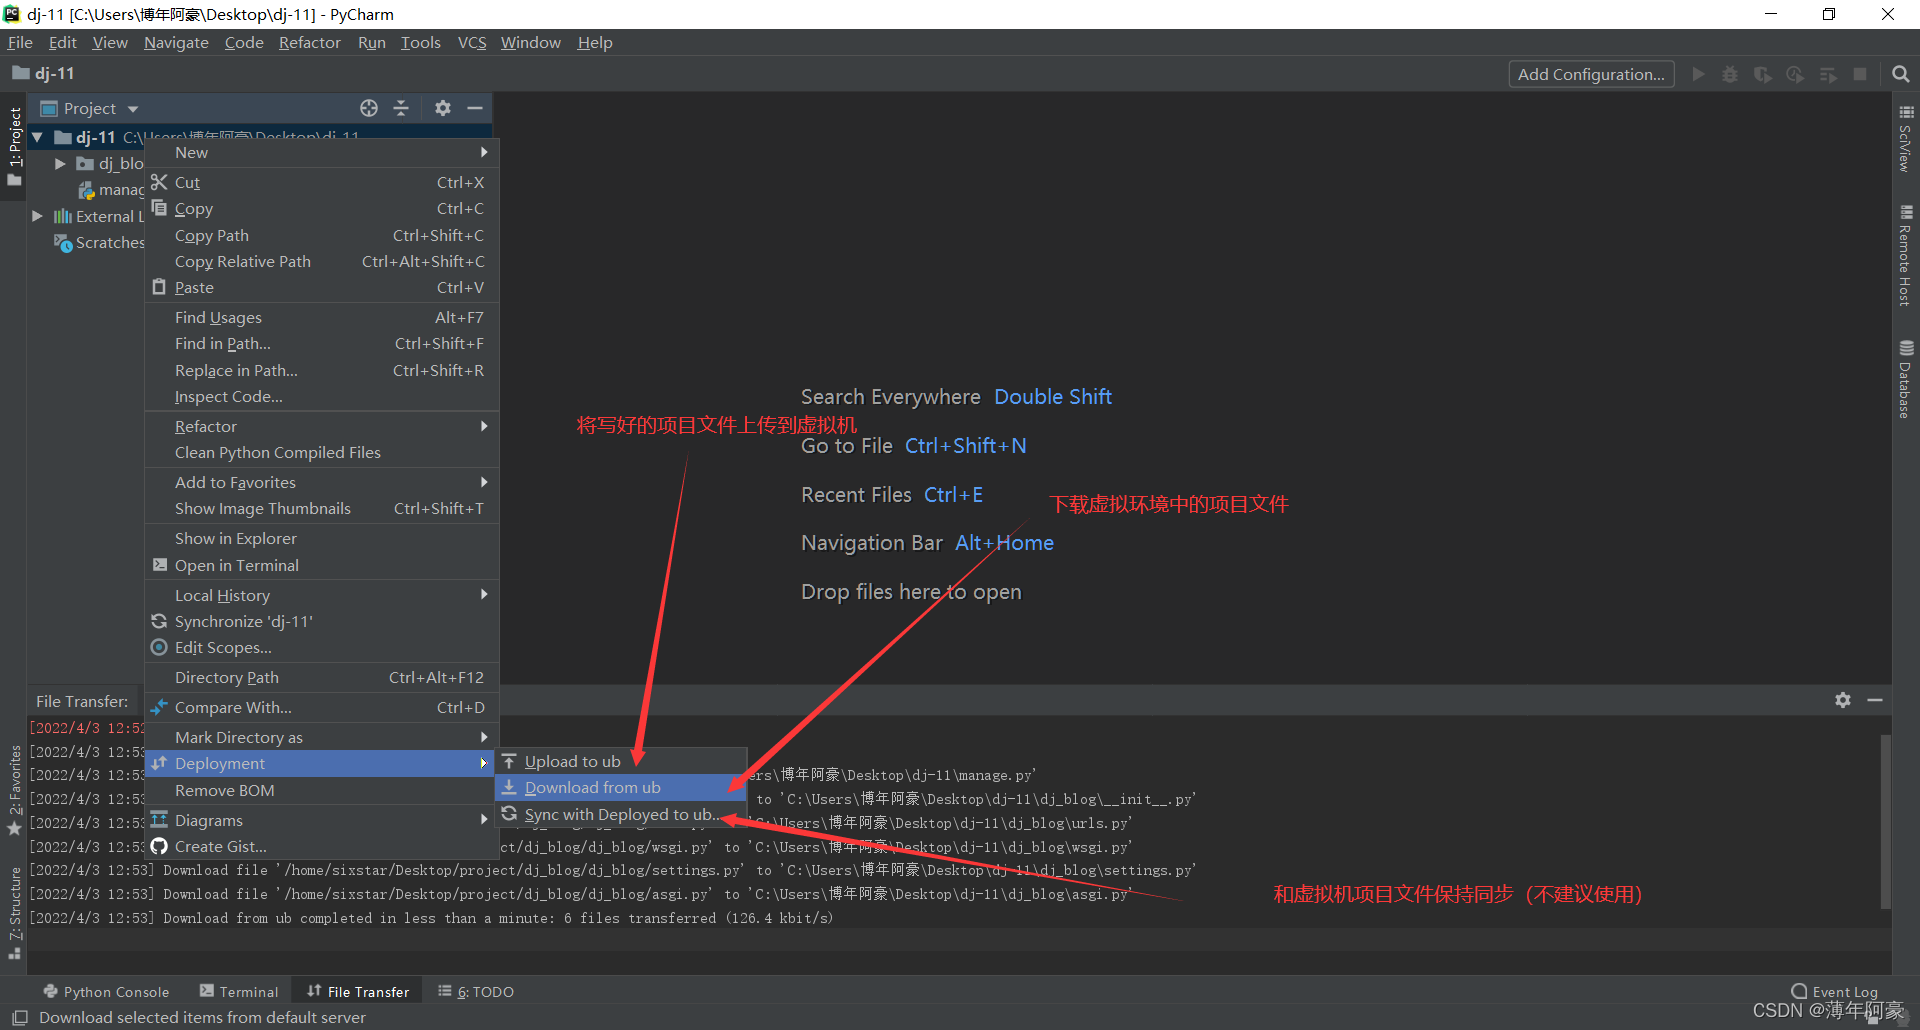Choose Sync with Deployed to ub

(621, 814)
